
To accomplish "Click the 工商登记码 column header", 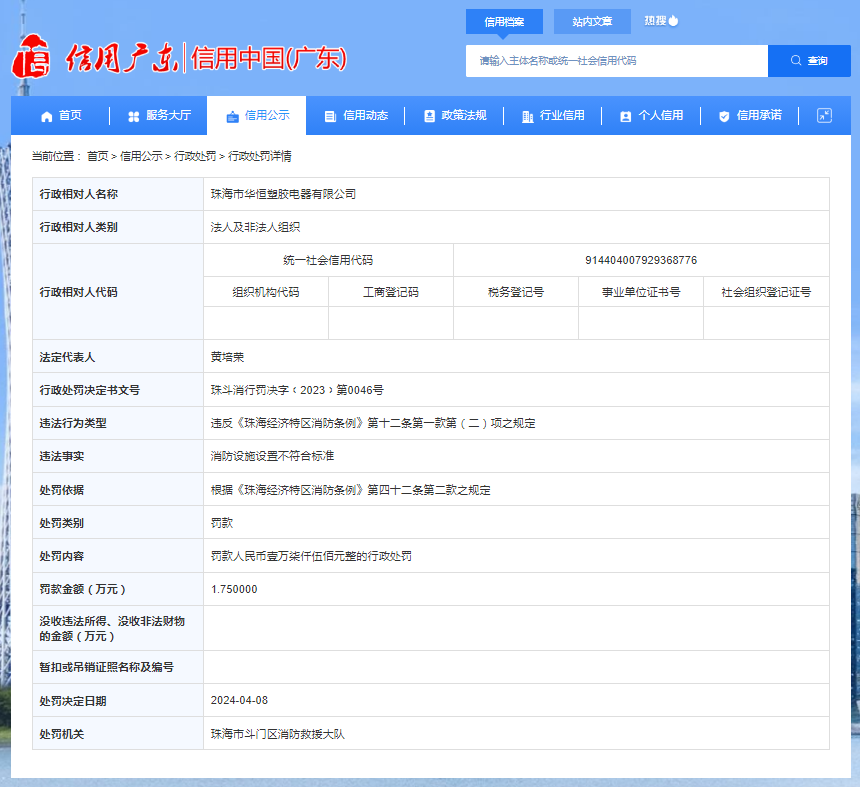I will coord(391,292).
